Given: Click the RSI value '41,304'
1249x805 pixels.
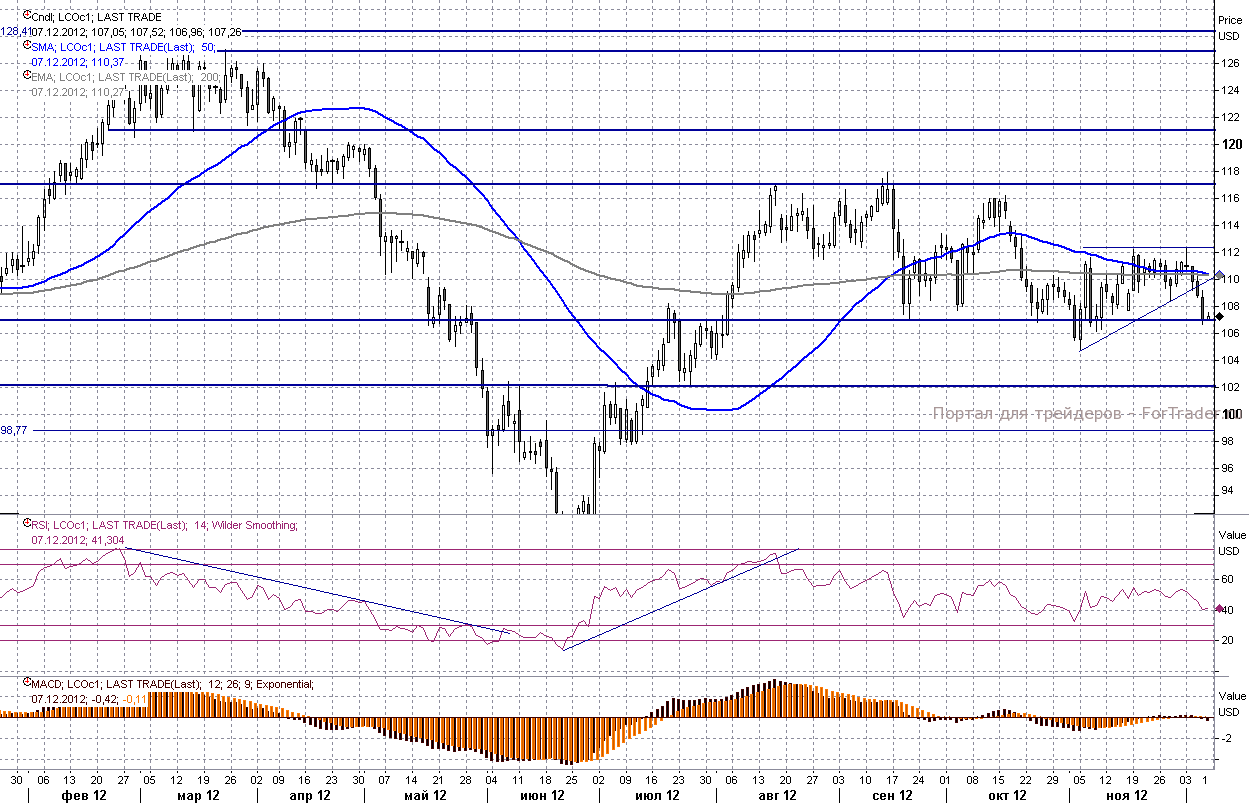Looking at the screenshot, I should 109,539.
